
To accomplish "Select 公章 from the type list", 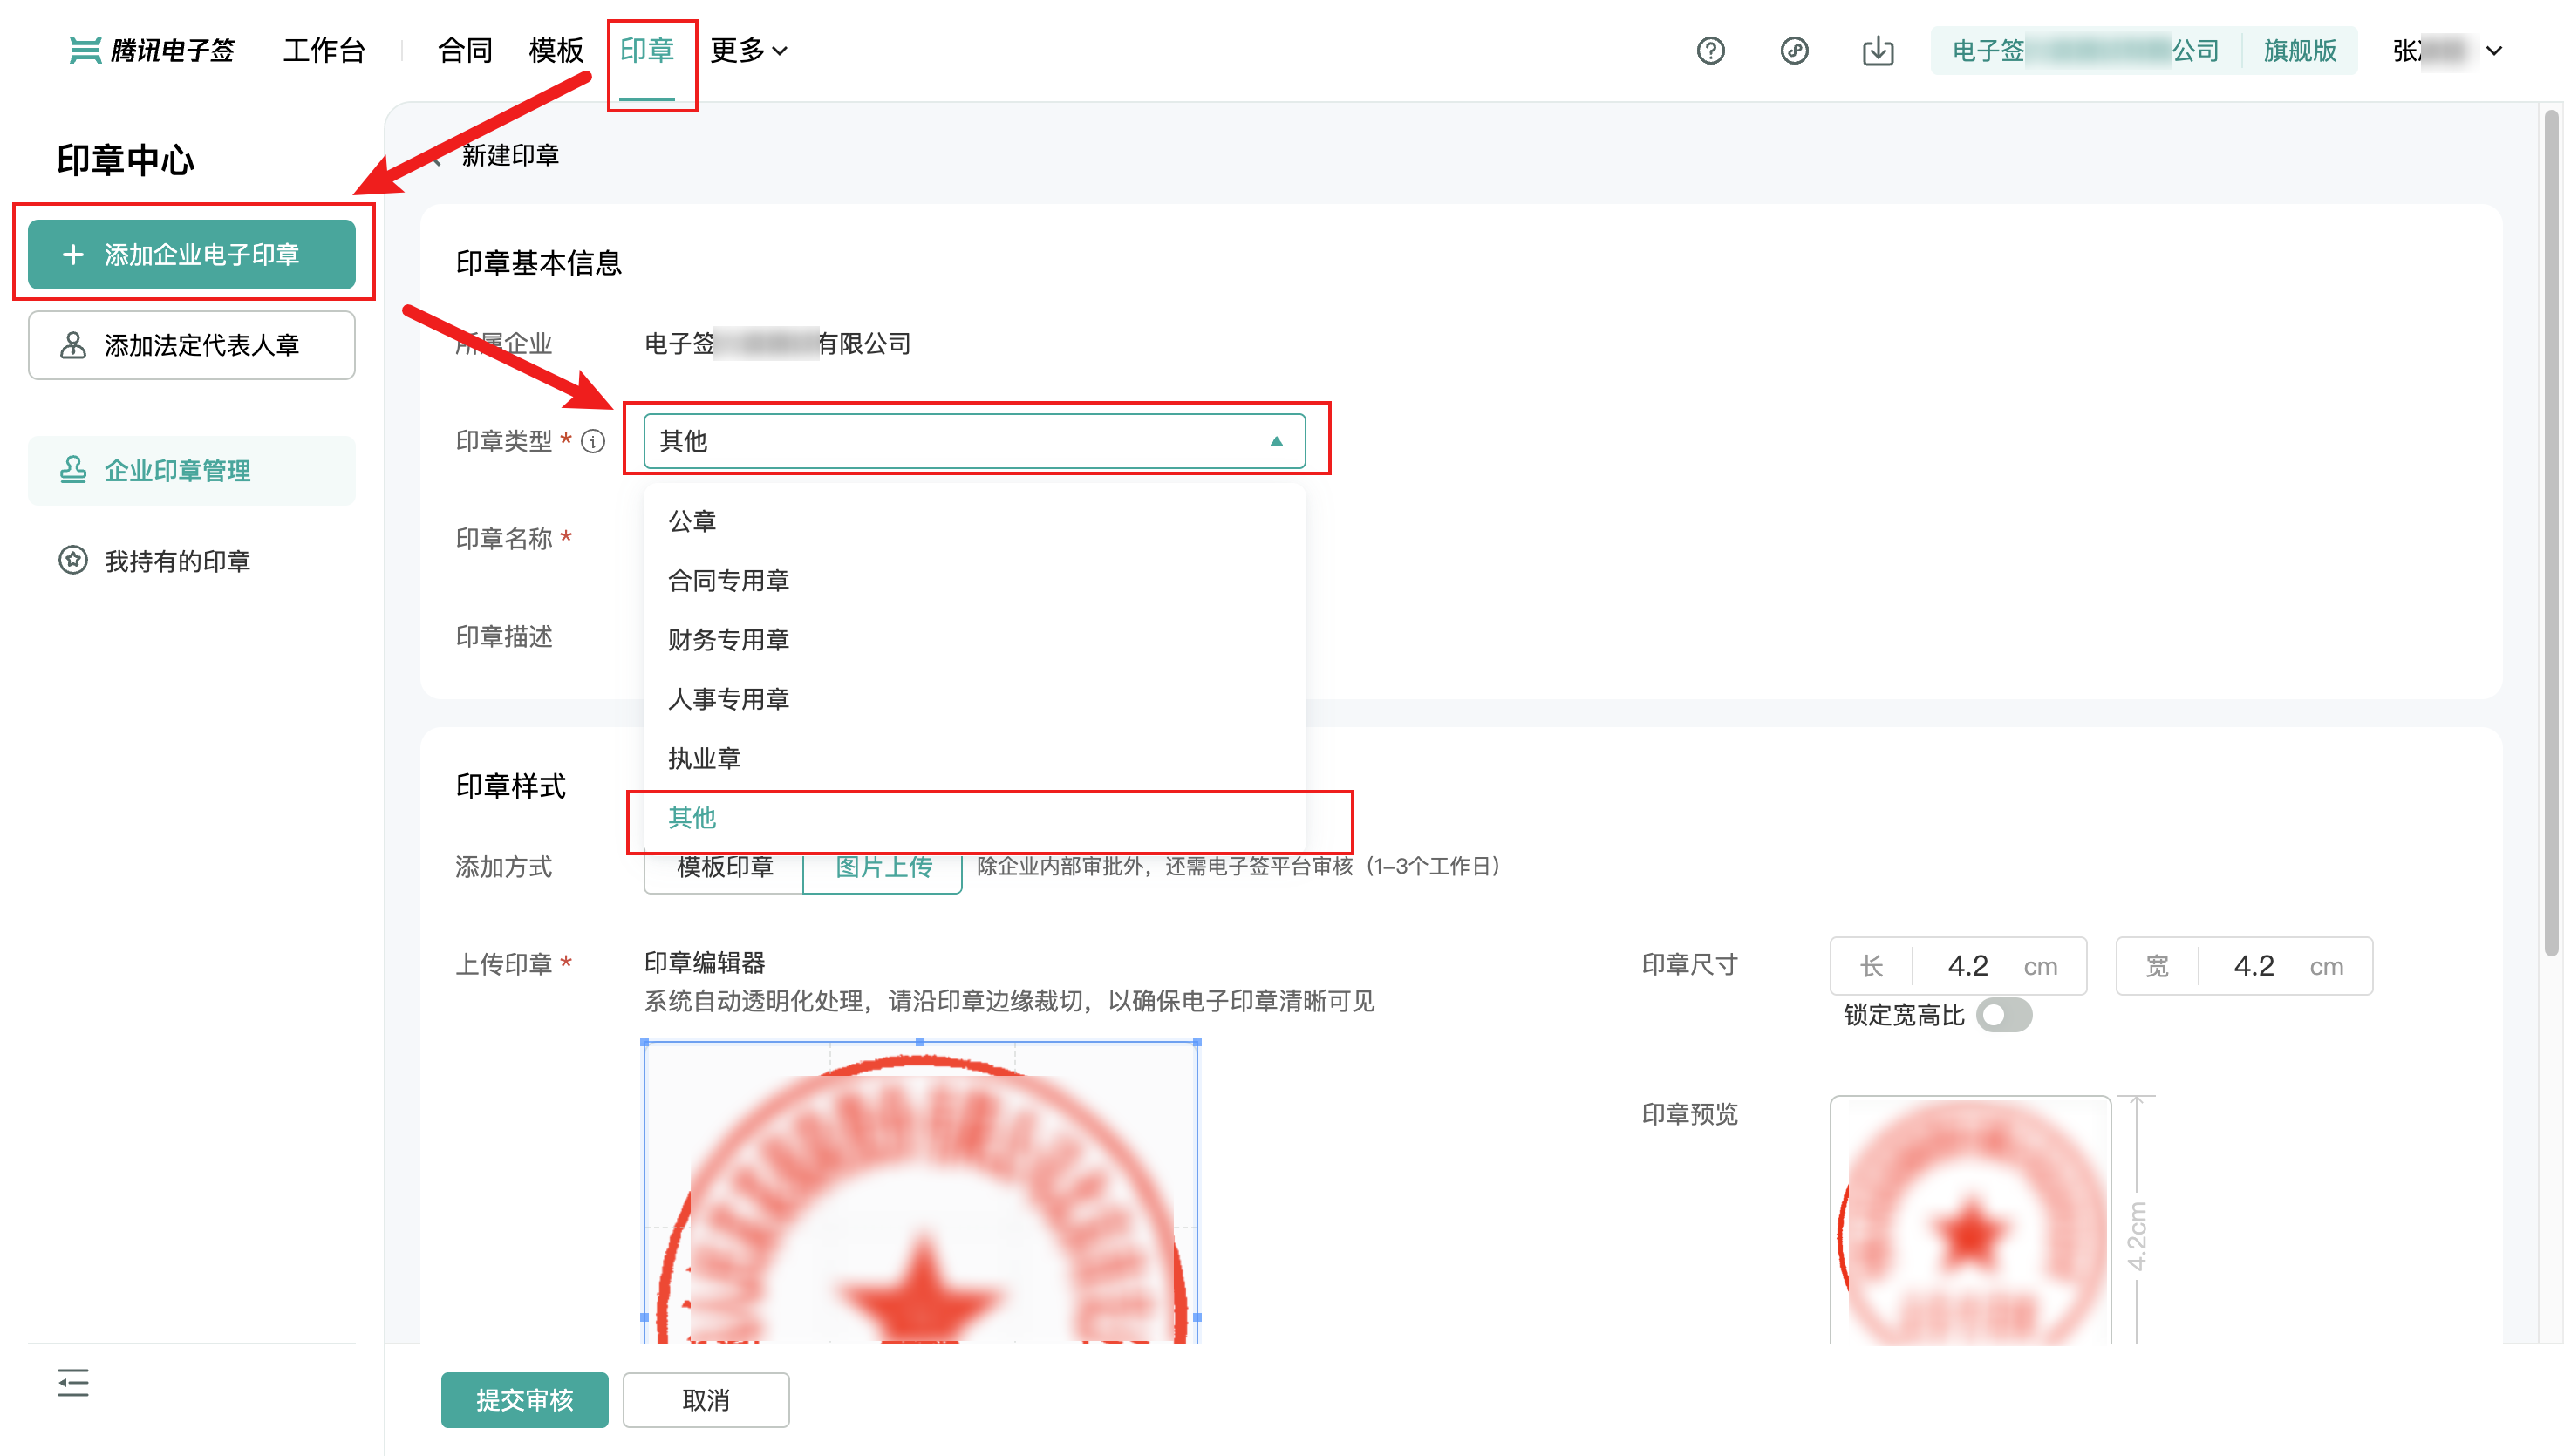I will (x=974, y=521).
